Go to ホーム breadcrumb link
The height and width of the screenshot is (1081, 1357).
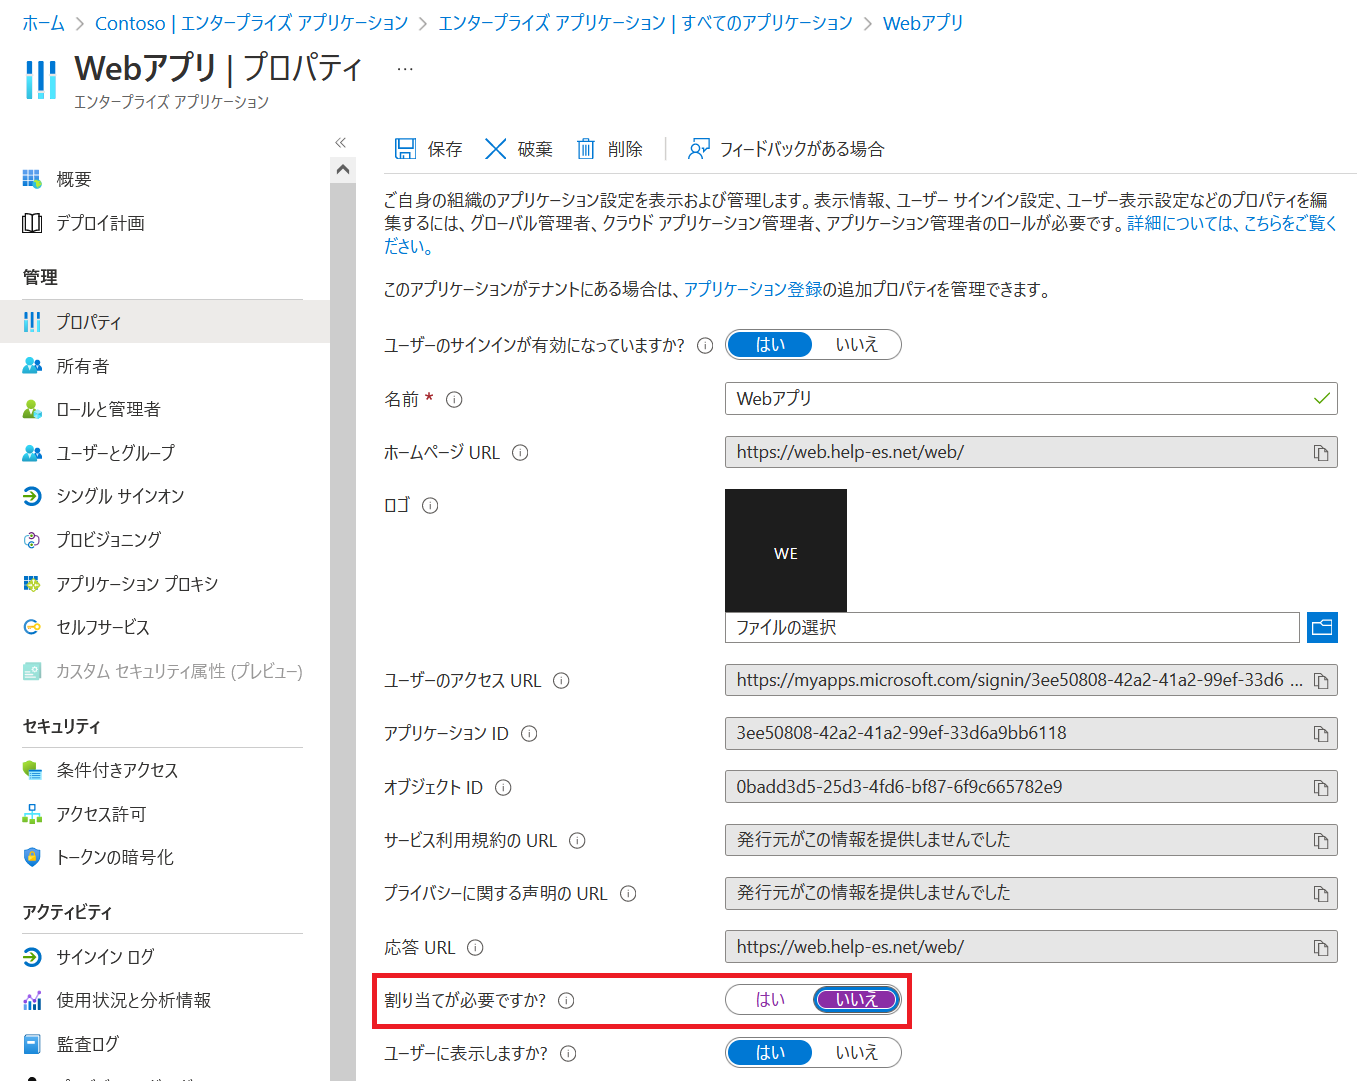(43, 23)
